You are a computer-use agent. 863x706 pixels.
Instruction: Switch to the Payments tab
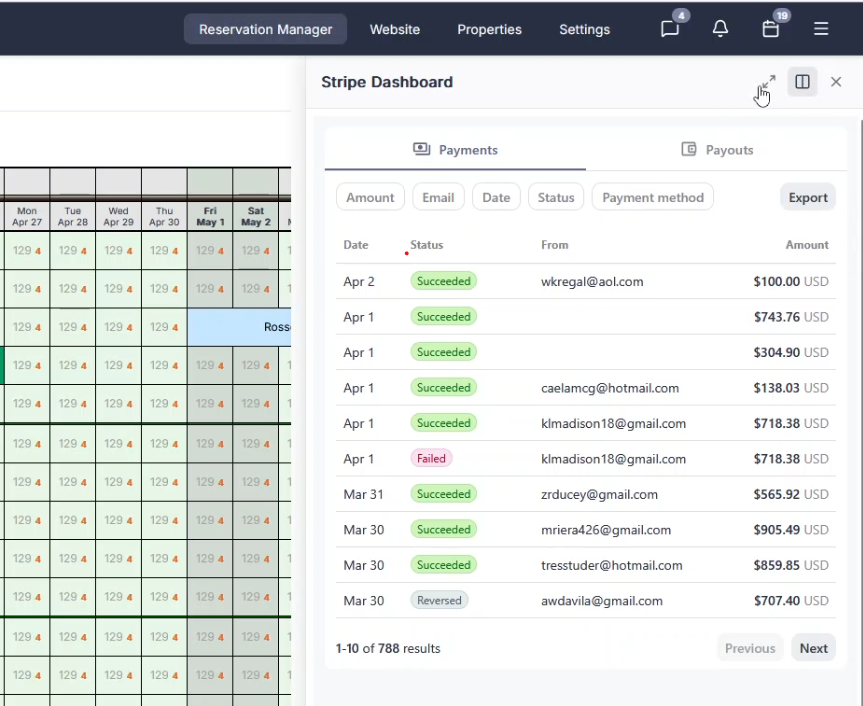coord(455,150)
